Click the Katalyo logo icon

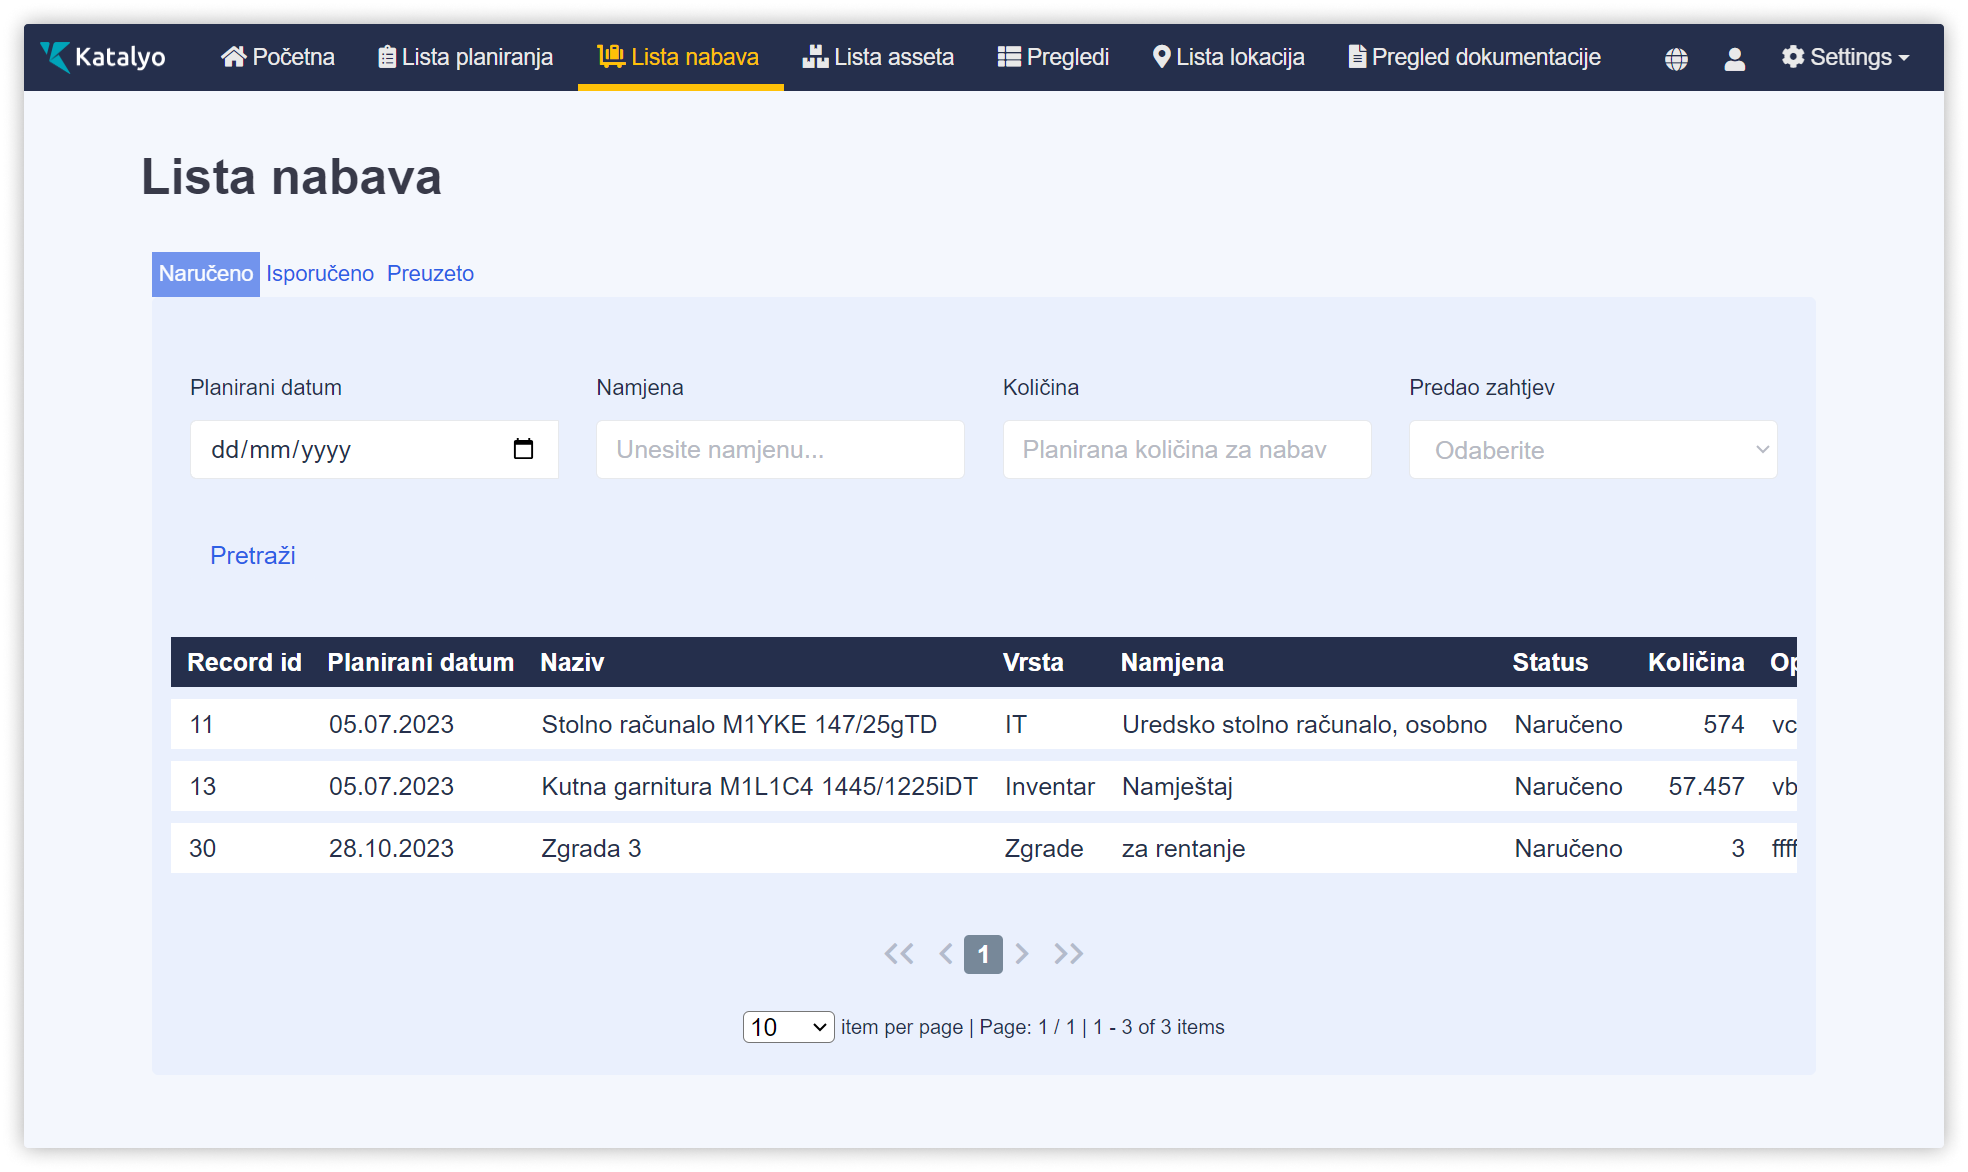(x=56, y=57)
